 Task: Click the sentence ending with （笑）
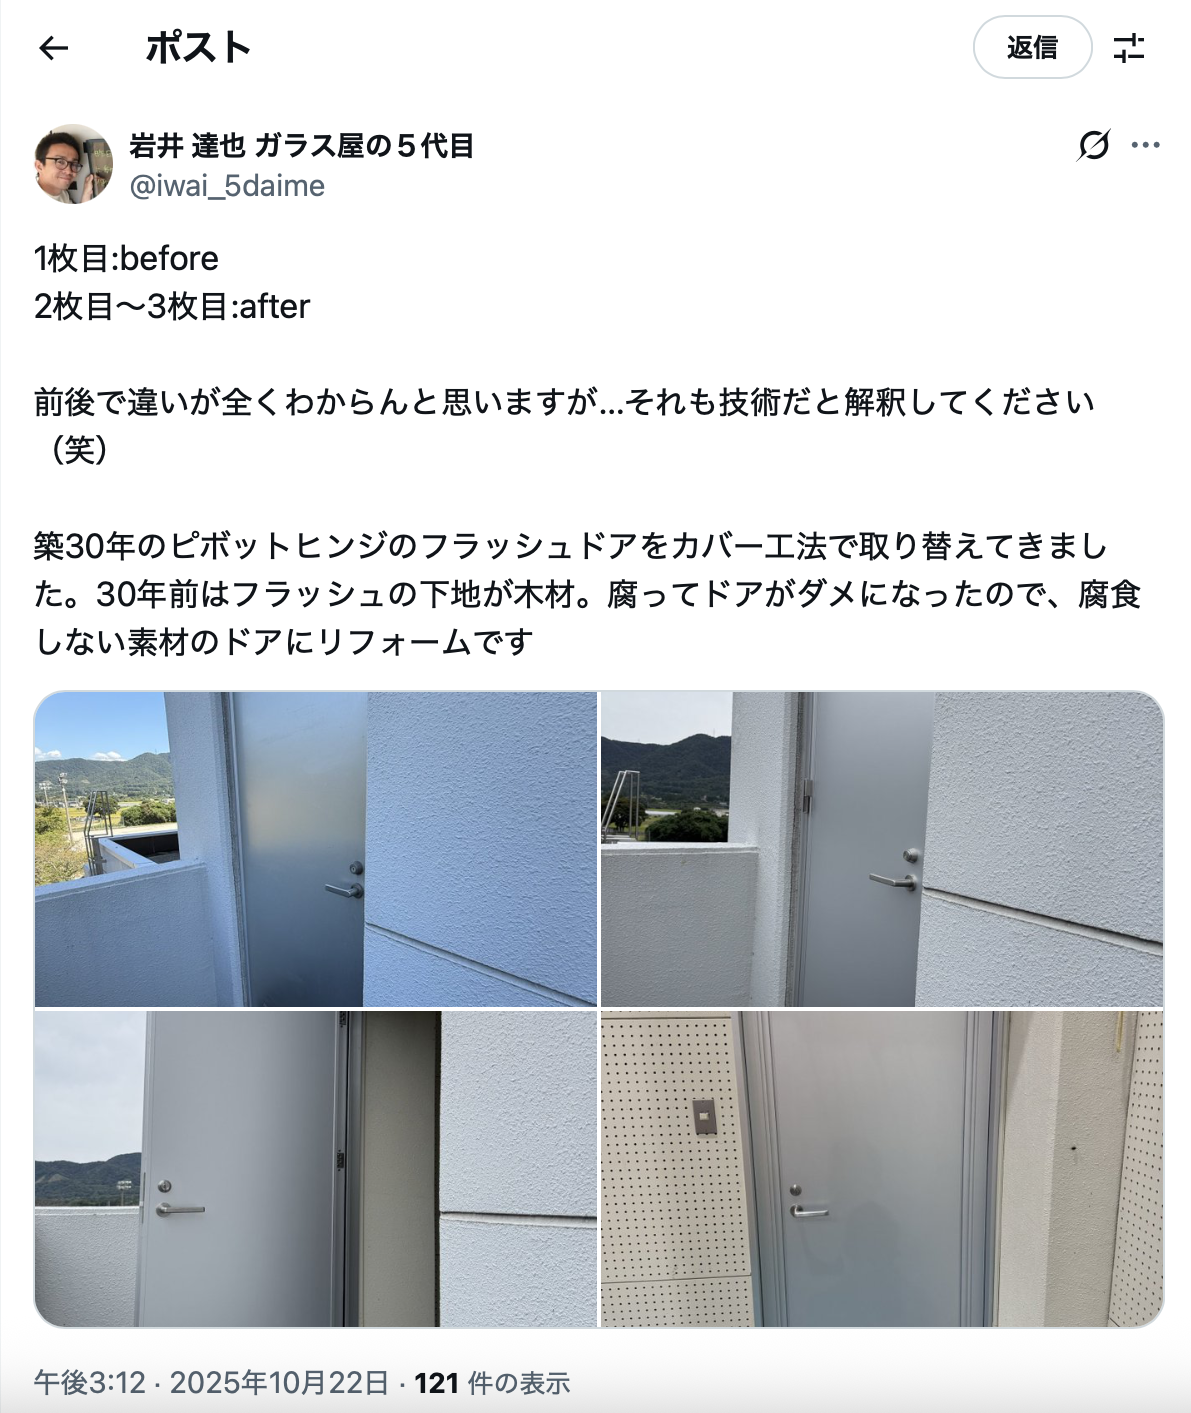click(x=565, y=426)
